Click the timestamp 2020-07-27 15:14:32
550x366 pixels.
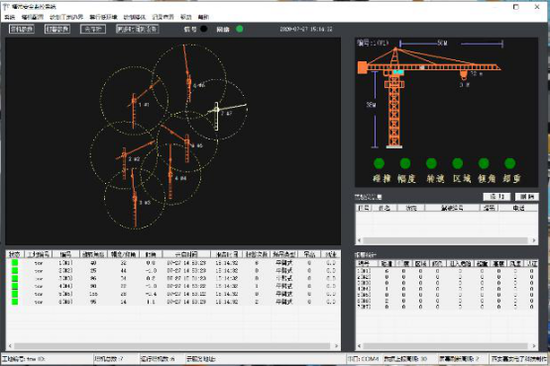[306, 29]
